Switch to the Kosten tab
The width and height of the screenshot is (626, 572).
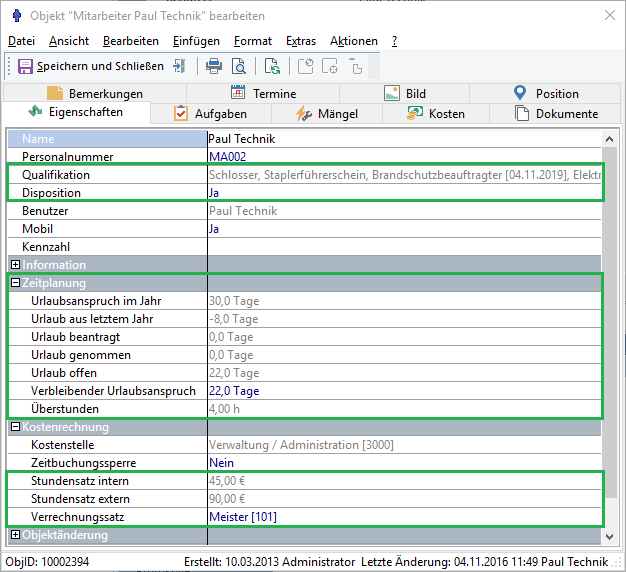pos(436,114)
